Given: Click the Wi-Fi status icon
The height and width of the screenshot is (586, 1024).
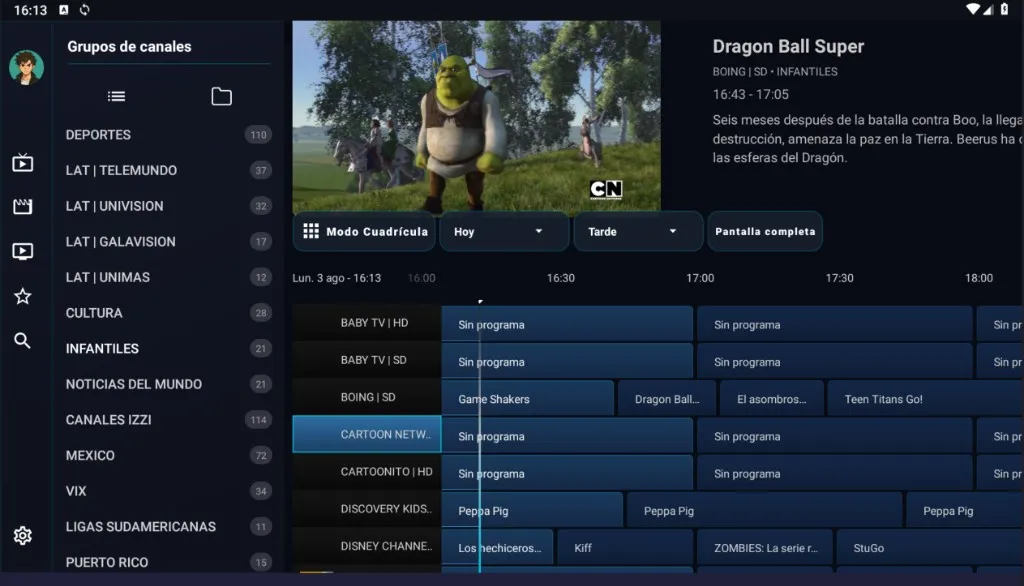Looking at the screenshot, I should pyautogui.click(x=974, y=9).
